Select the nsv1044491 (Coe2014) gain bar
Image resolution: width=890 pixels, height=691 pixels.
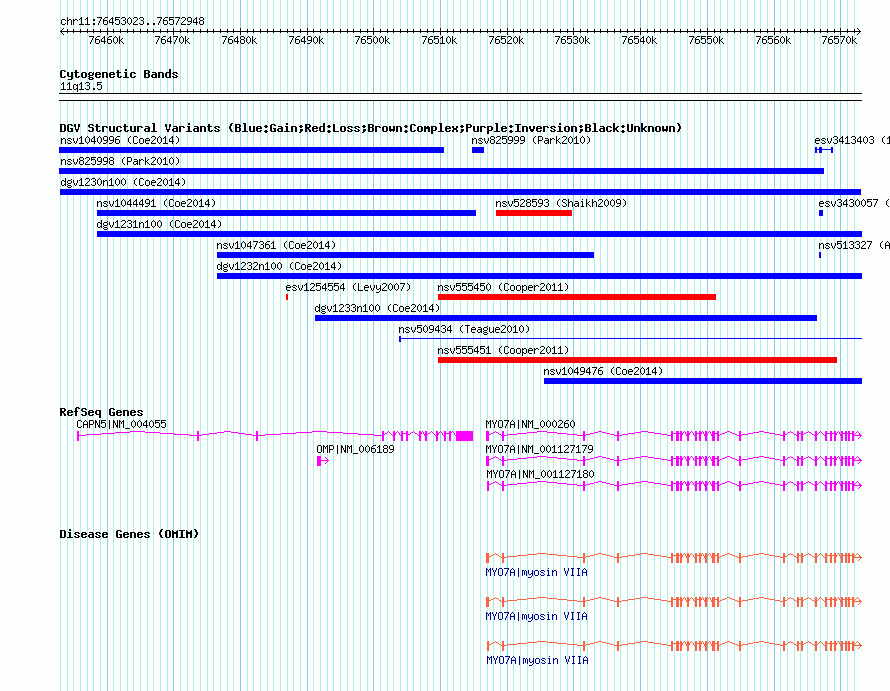coord(287,213)
